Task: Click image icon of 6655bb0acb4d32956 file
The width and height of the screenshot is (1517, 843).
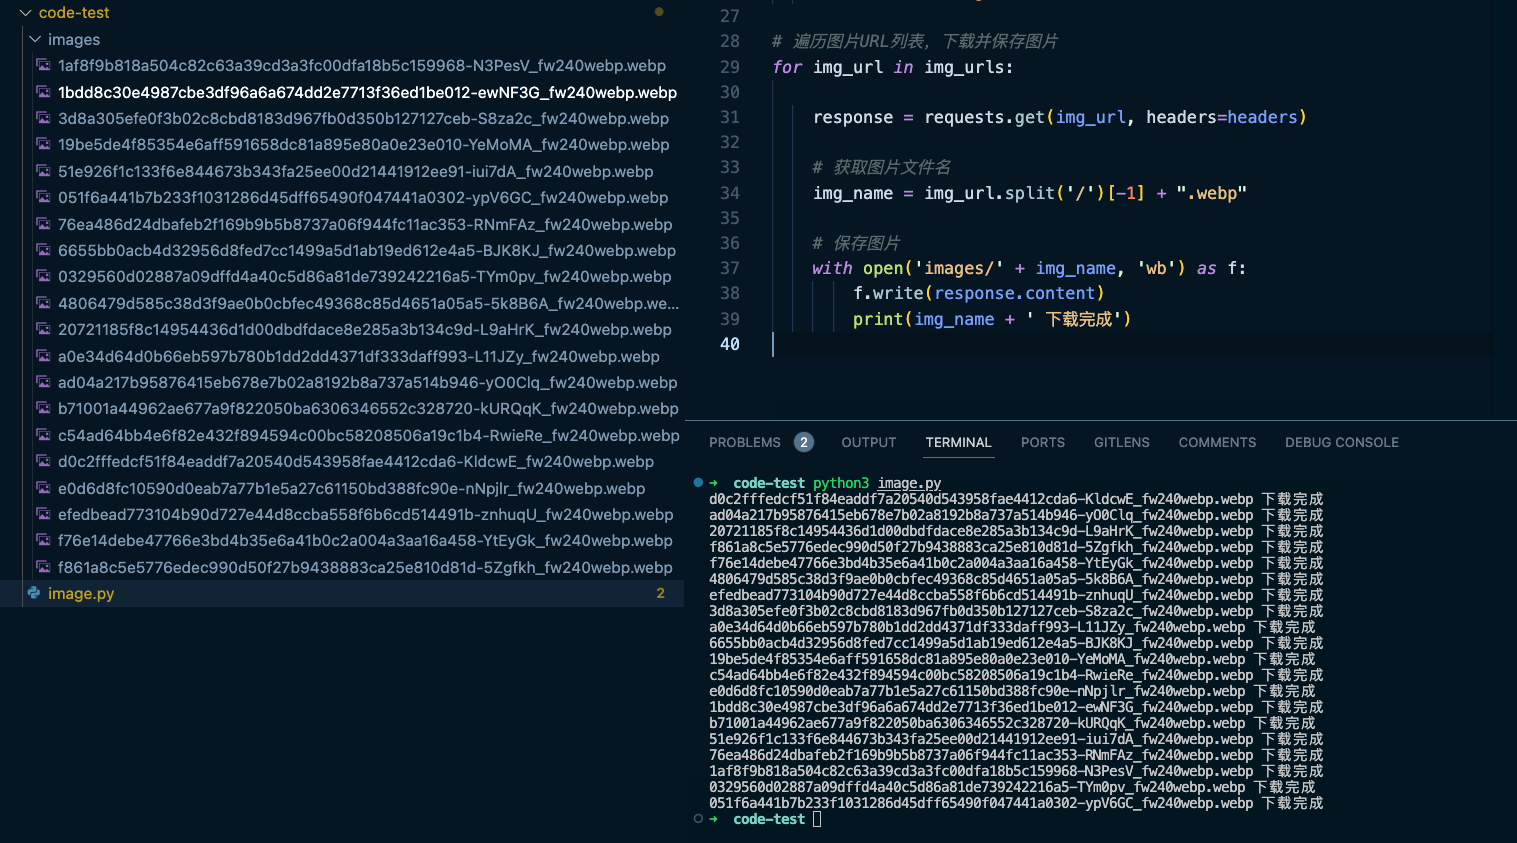Action: pyautogui.click(x=43, y=250)
